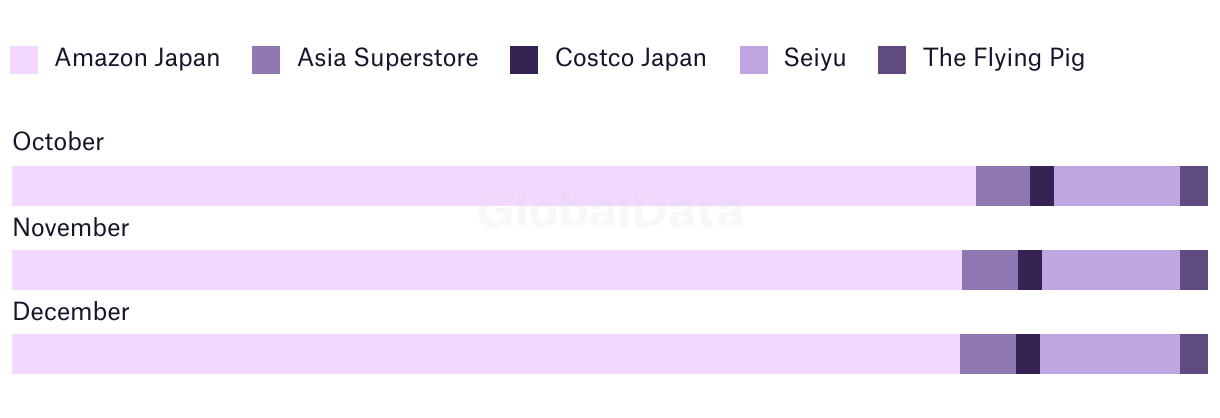The width and height of the screenshot is (1220, 418).
Task: Click October's Asia Superstore bar segment
Action: [x=1003, y=186]
